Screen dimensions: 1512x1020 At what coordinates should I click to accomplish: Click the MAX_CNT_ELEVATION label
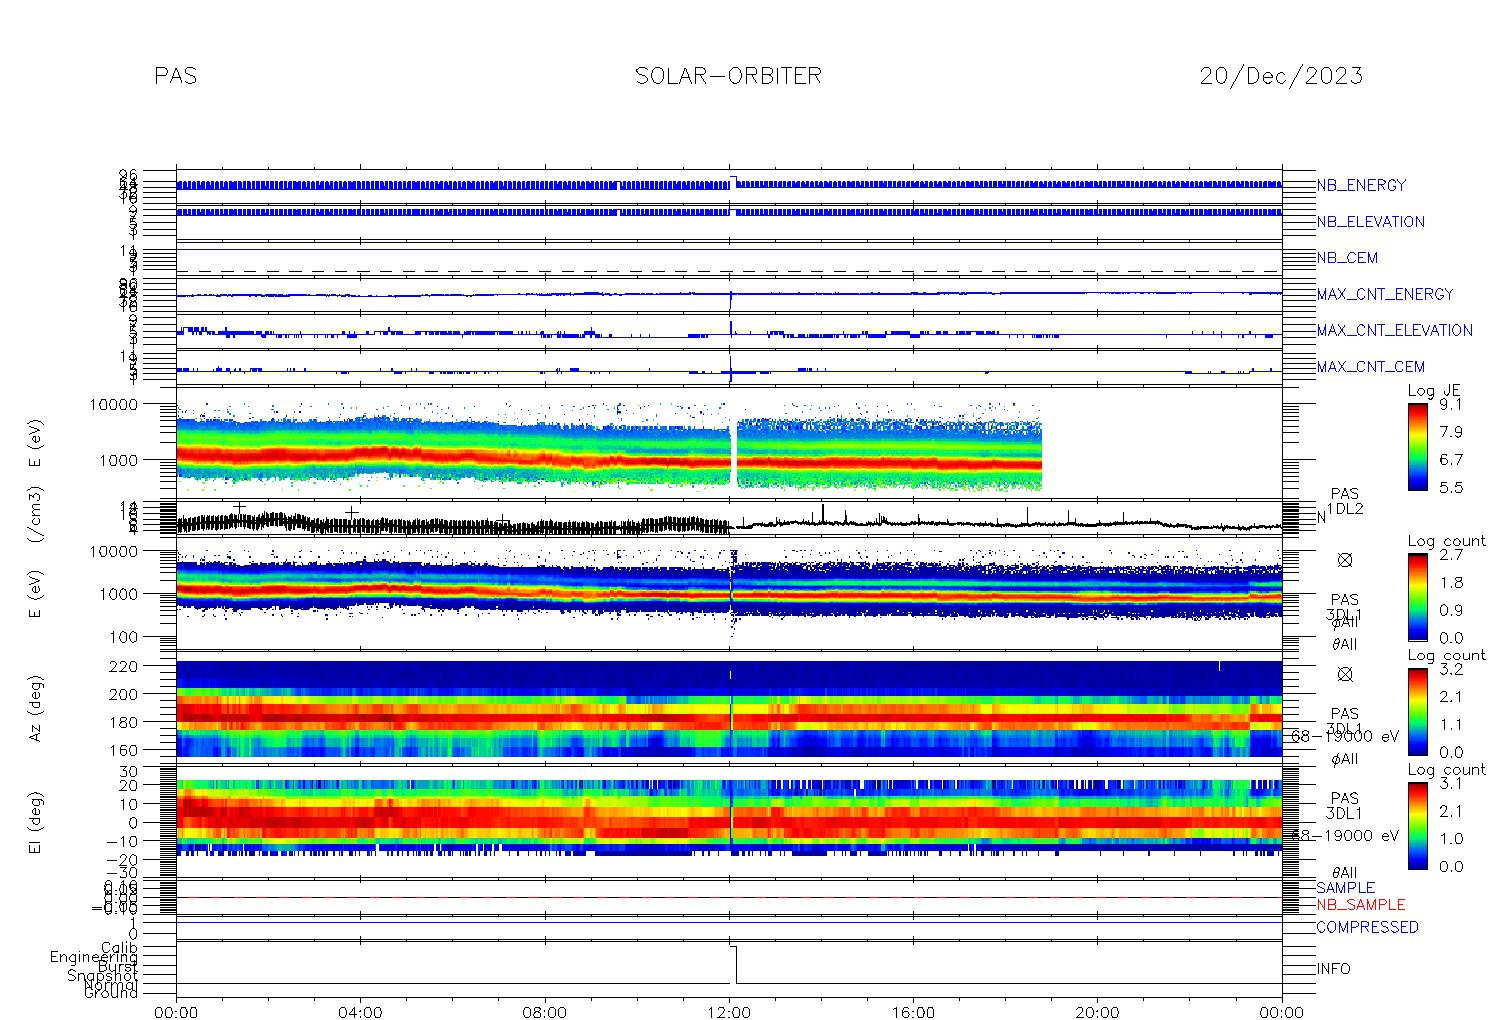[1394, 330]
